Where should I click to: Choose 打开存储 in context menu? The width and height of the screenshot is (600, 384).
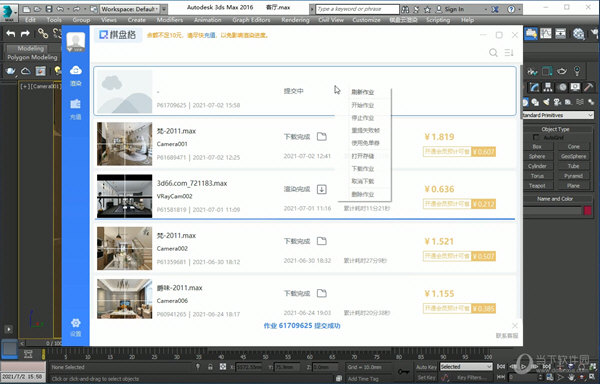363,156
